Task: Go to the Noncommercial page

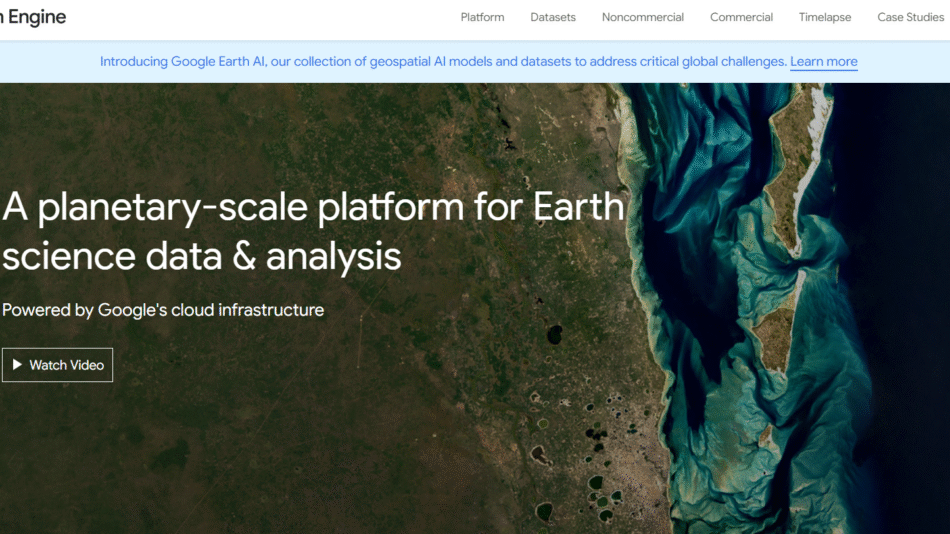Action: (x=643, y=18)
